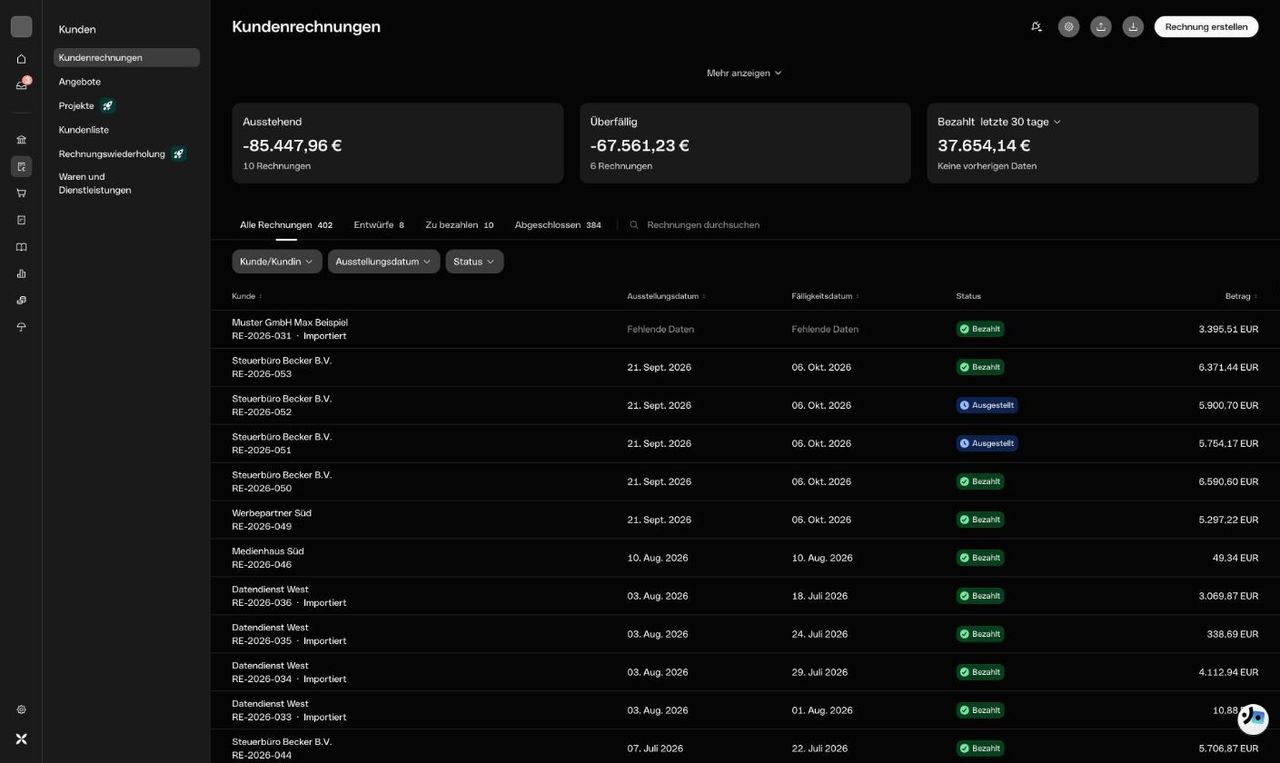Screen dimensions: 1280x763
Task: Sort by the Kunde column header
Action: pos(247,296)
